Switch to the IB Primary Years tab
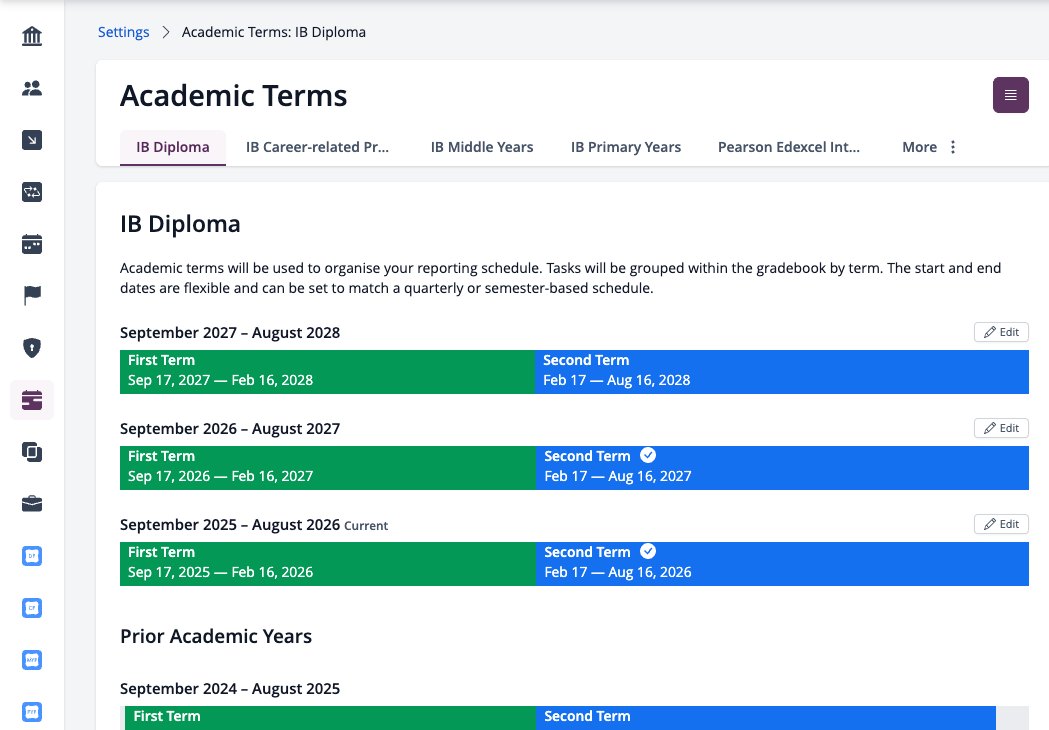Image resolution: width=1049 pixels, height=730 pixels. (x=626, y=147)
